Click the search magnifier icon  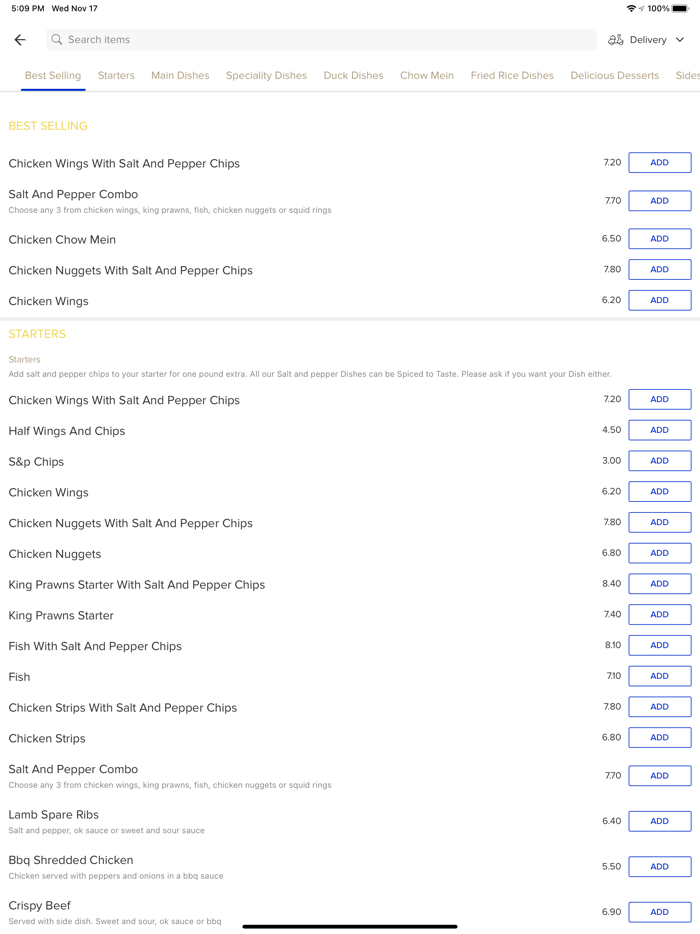click(x=57, y=40)
